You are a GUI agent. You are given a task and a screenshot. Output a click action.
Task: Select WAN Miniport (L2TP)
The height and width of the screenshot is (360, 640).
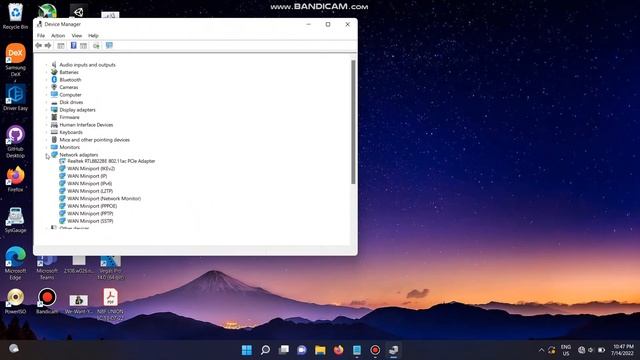(90, 191)
